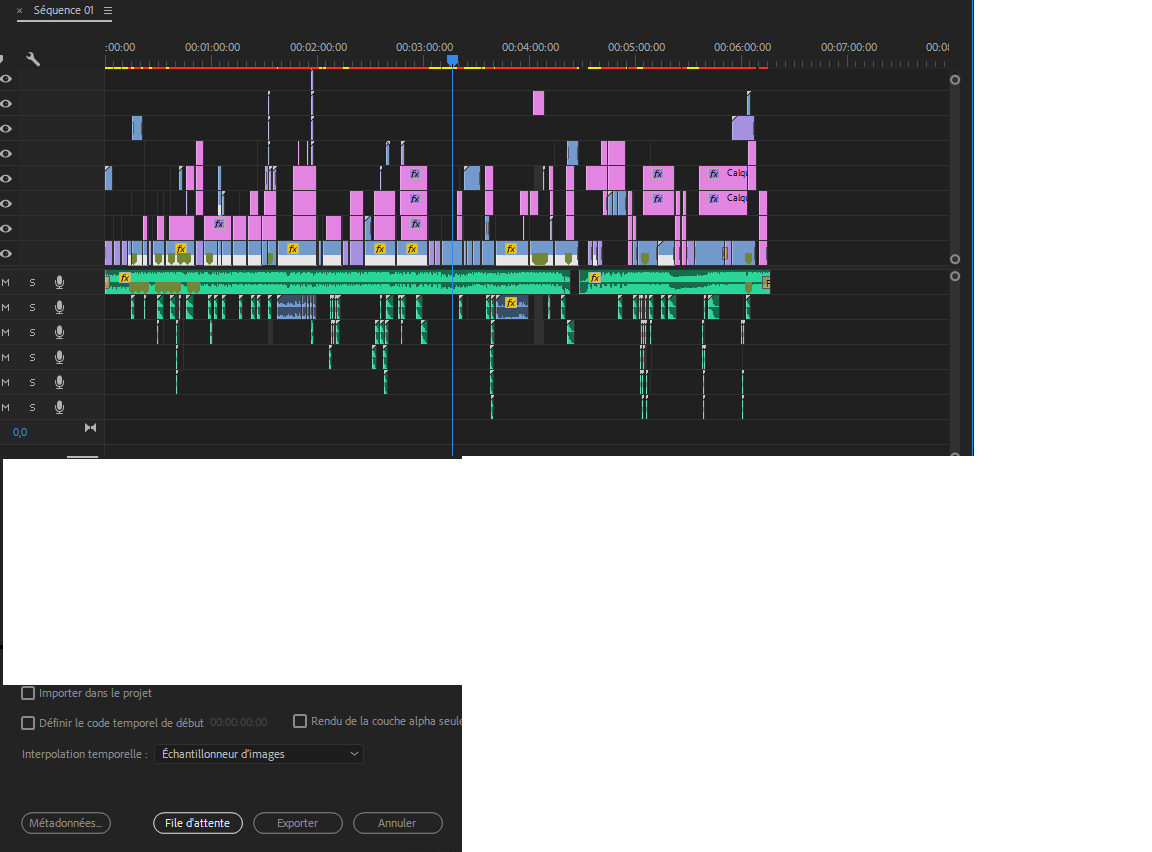Click the voice-over microphone on first audio track
The height and width of the screenshot is (852, 1152).
60,283
